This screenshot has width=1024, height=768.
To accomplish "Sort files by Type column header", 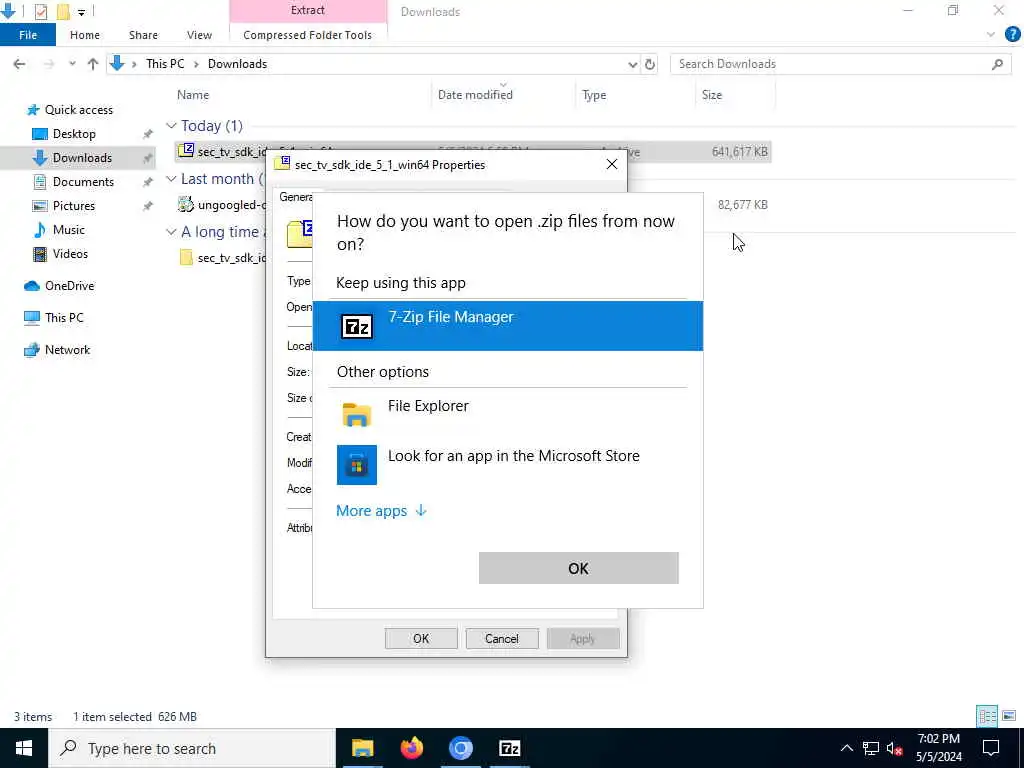I will (x=594, y=95).
